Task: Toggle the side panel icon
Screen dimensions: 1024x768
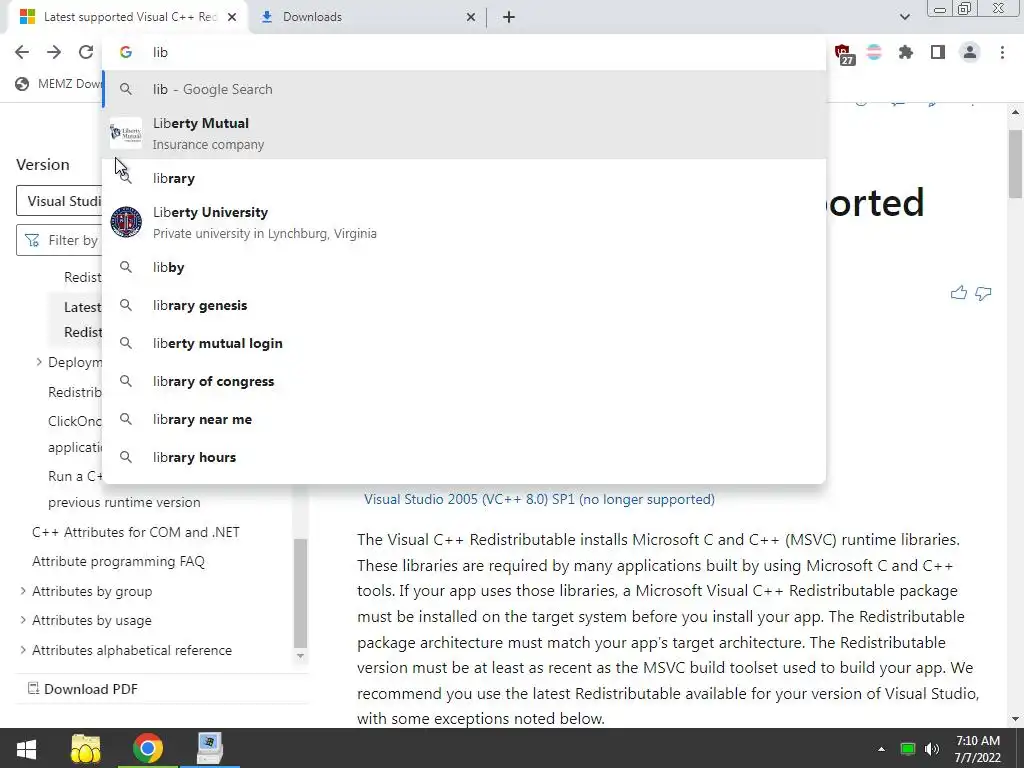Action: click(938, 52)
